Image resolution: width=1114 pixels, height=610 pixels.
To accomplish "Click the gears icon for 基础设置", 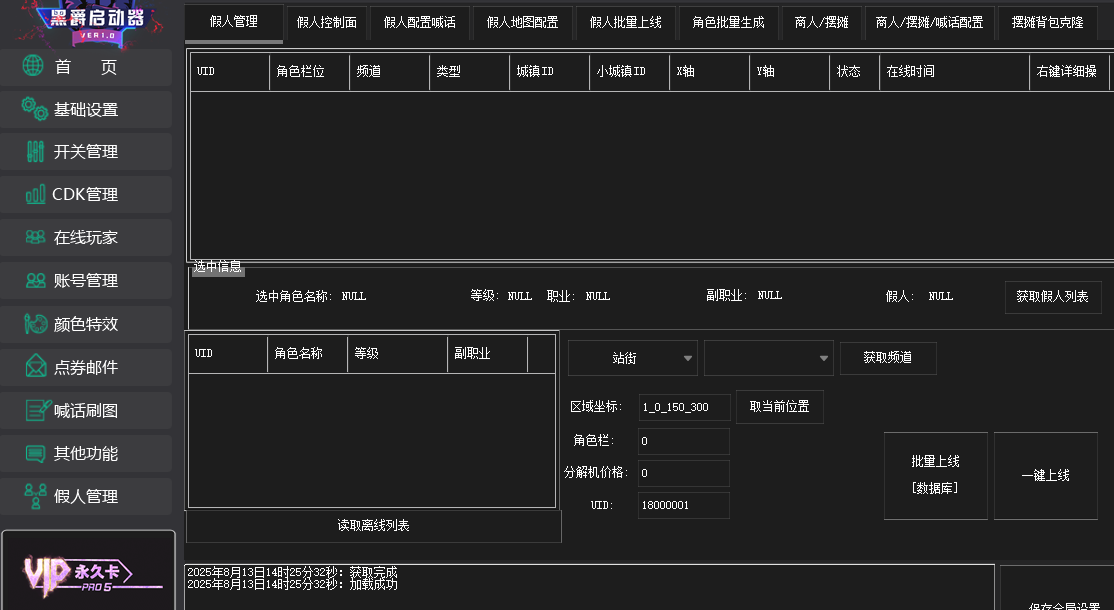I will pyautogui.click(x=34, y=109).
